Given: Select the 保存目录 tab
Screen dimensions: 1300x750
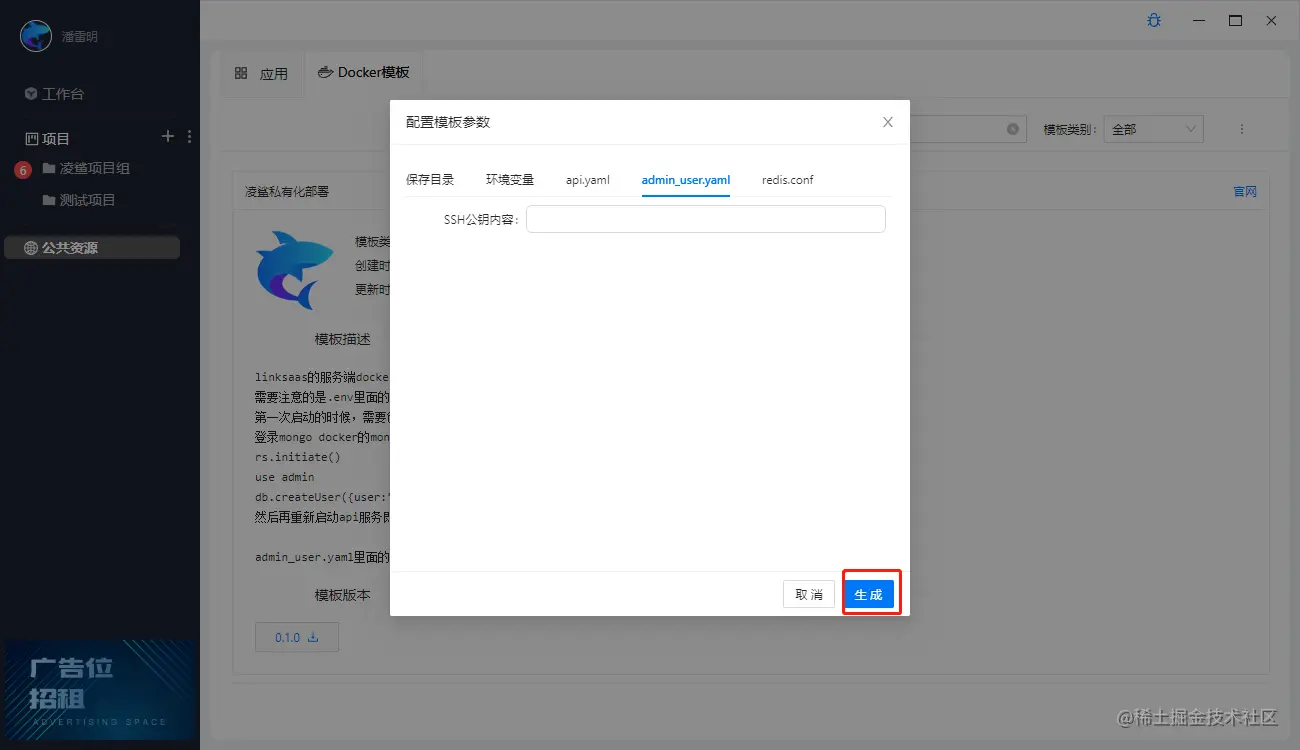Looking at the screenshot, I should pos(431,180).
